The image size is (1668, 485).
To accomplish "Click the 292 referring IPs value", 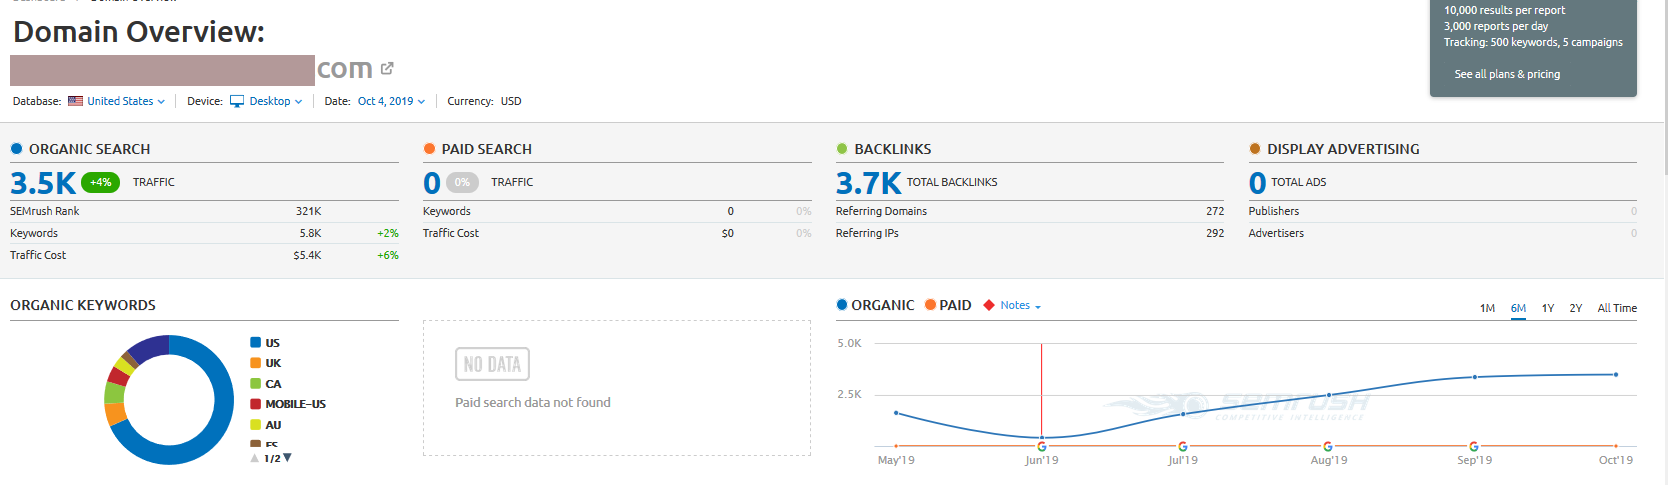I will (1215, 233).
